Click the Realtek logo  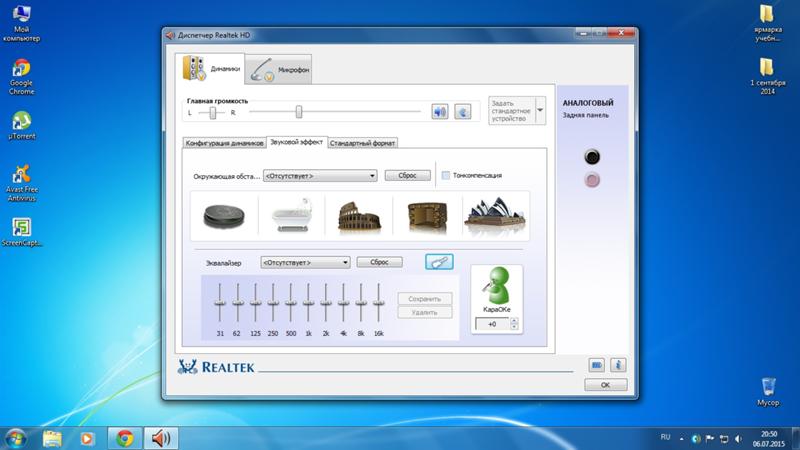tap(216, 367)
